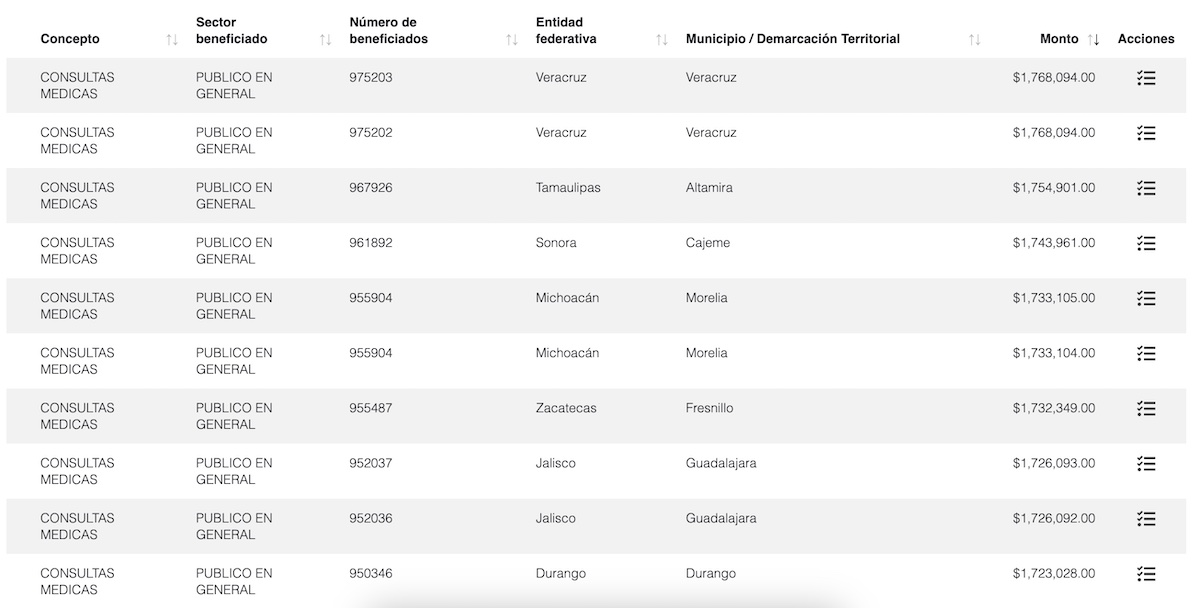Image resolution: width=1200 pixels, height=608 pixels.
Task: Open actions for Morelia row with $1,733,105.00
Action: [x=1146, y=298]
